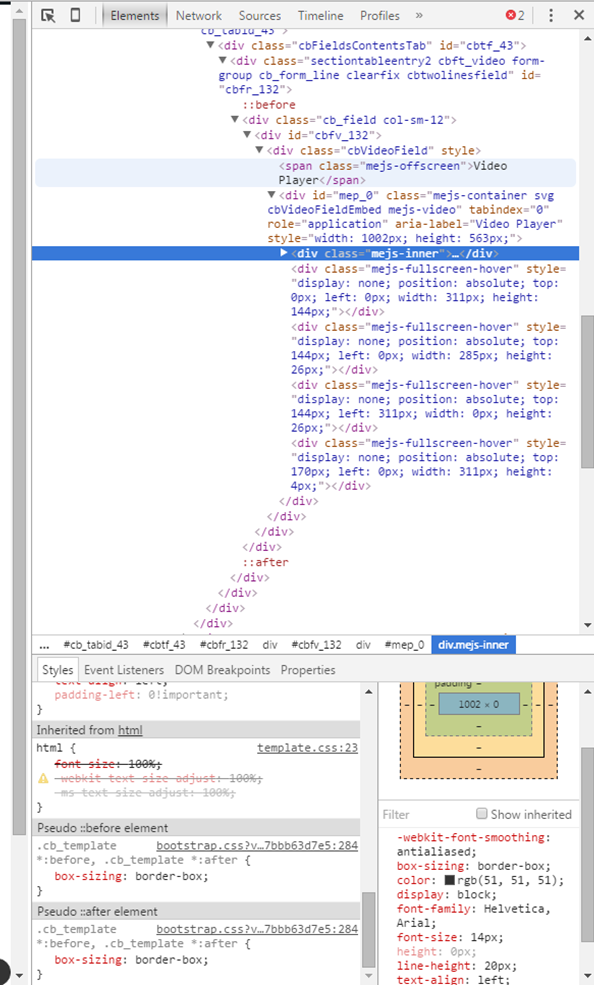Viewport: 594px width, 985px height.
Task: Select #mep_0 in the breadcrumb bar
Action: (404, 645)
